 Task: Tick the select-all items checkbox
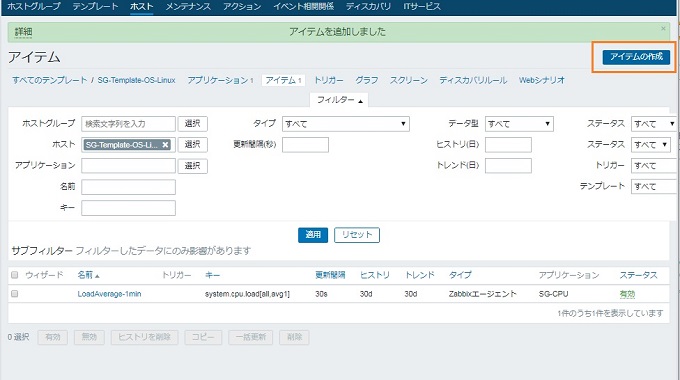(x=15, y=275)
